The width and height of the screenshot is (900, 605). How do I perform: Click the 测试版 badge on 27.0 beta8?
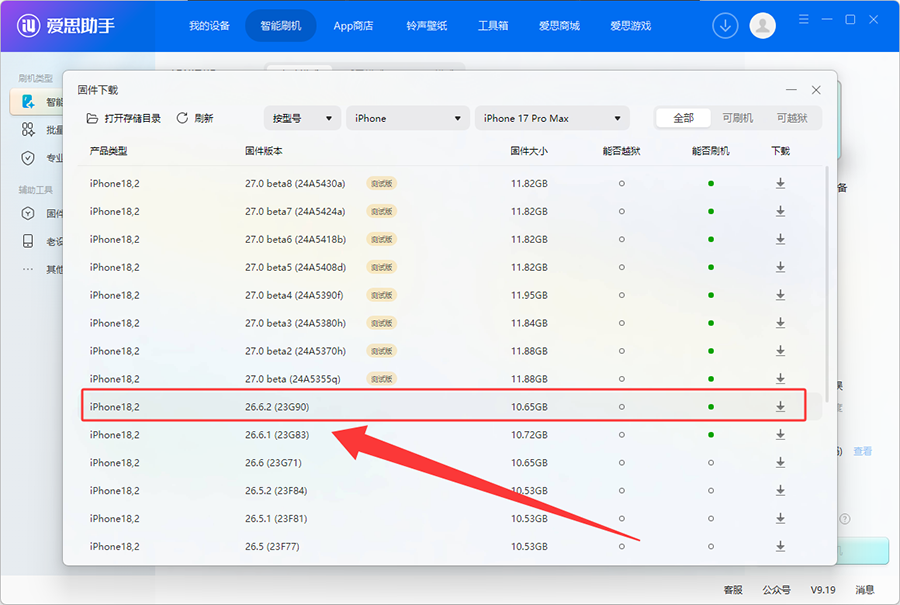(x=382, y=184)
